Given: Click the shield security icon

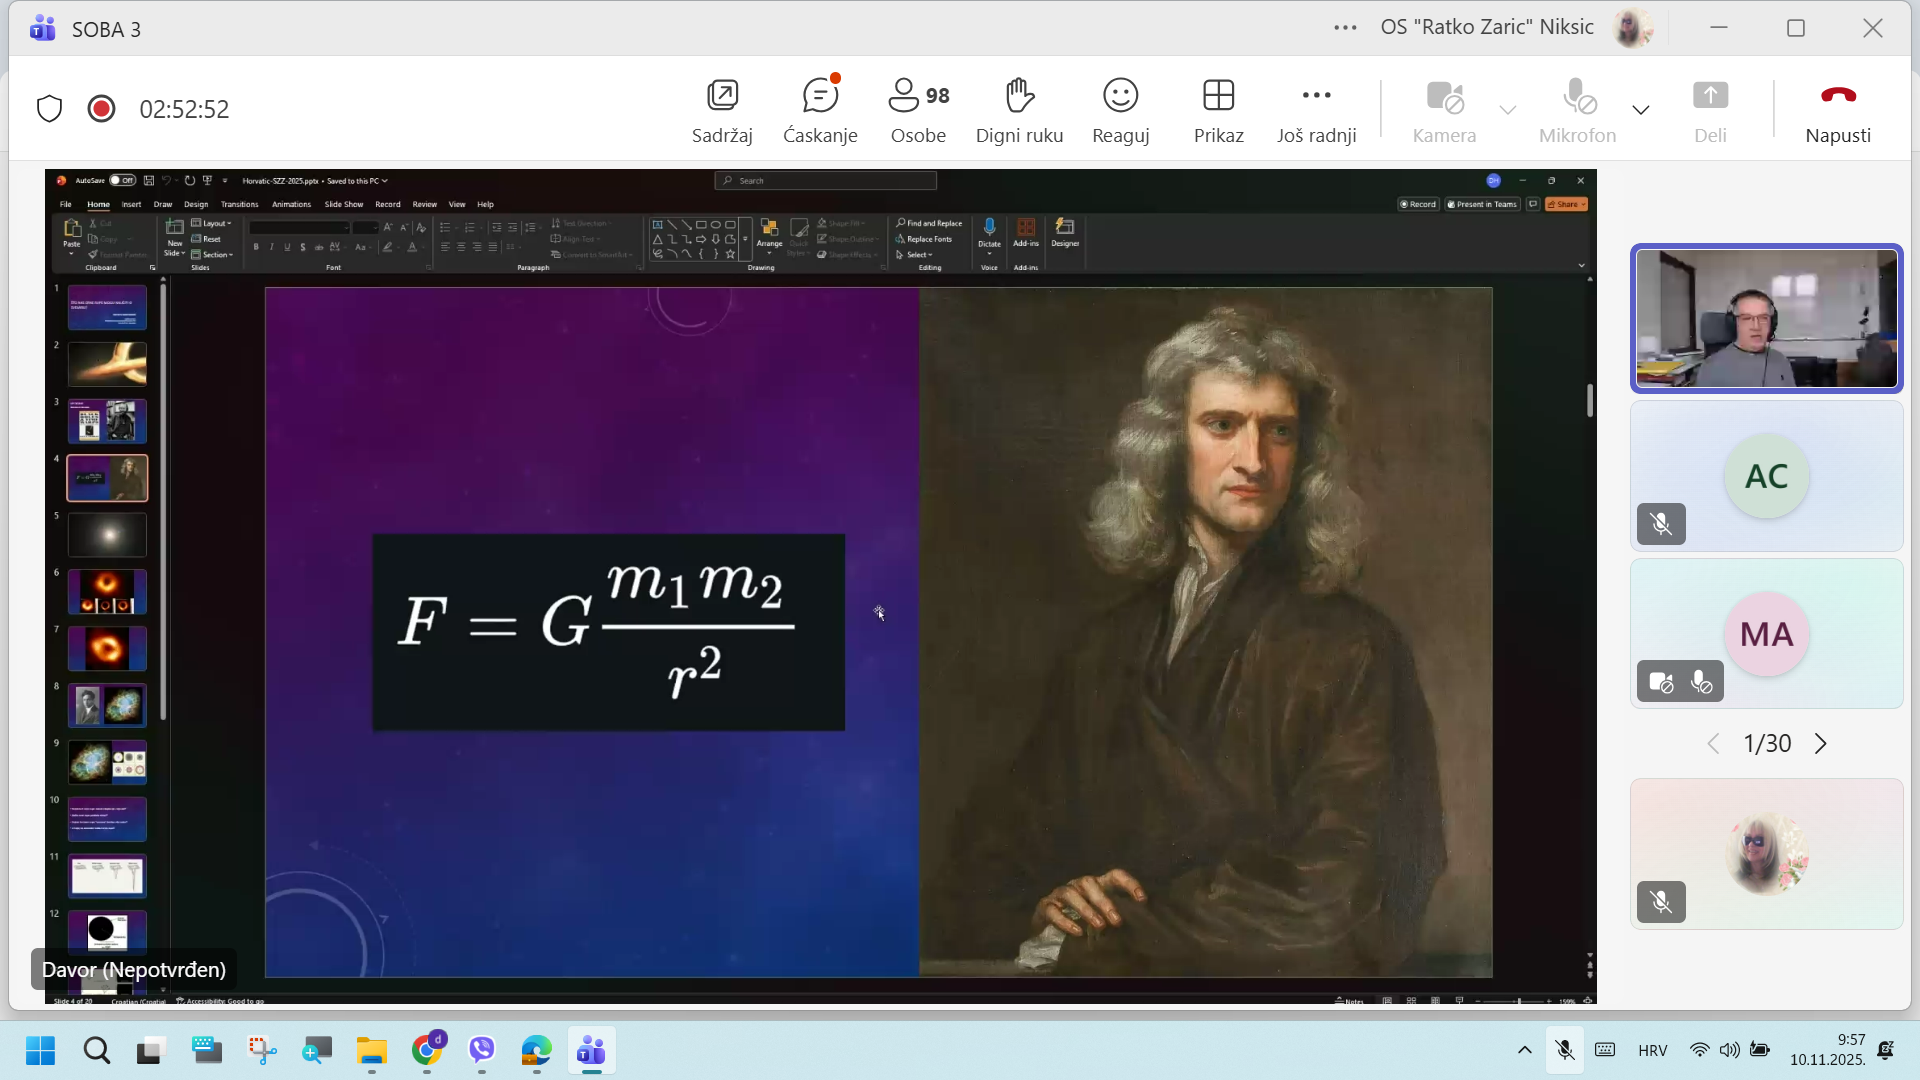Looking at the screenshot, I should click(49, 109).
